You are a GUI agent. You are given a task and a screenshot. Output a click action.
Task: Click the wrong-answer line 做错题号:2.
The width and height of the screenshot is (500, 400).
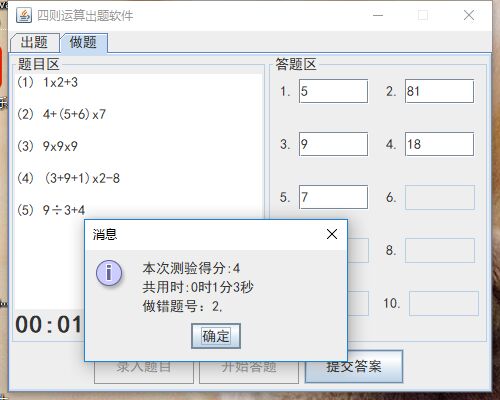pyautogui.click(x=182, y=306)
